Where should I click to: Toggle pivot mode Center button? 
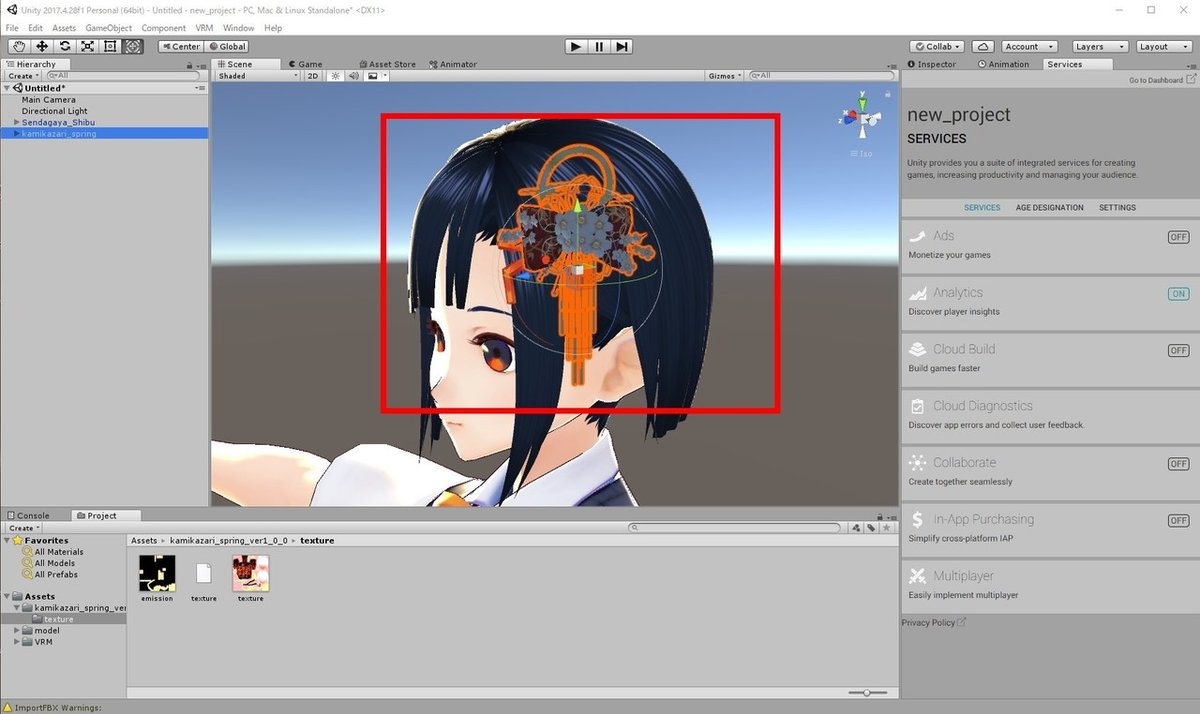point(181,46)
